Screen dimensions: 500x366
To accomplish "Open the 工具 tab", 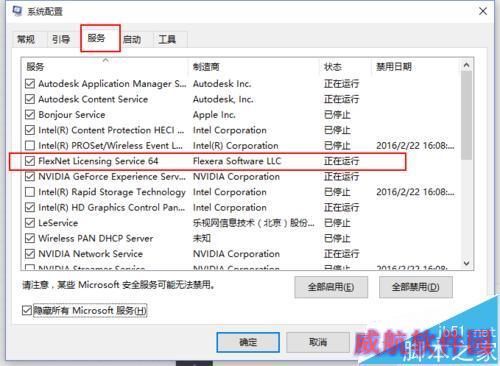I will tap(167, 40).
